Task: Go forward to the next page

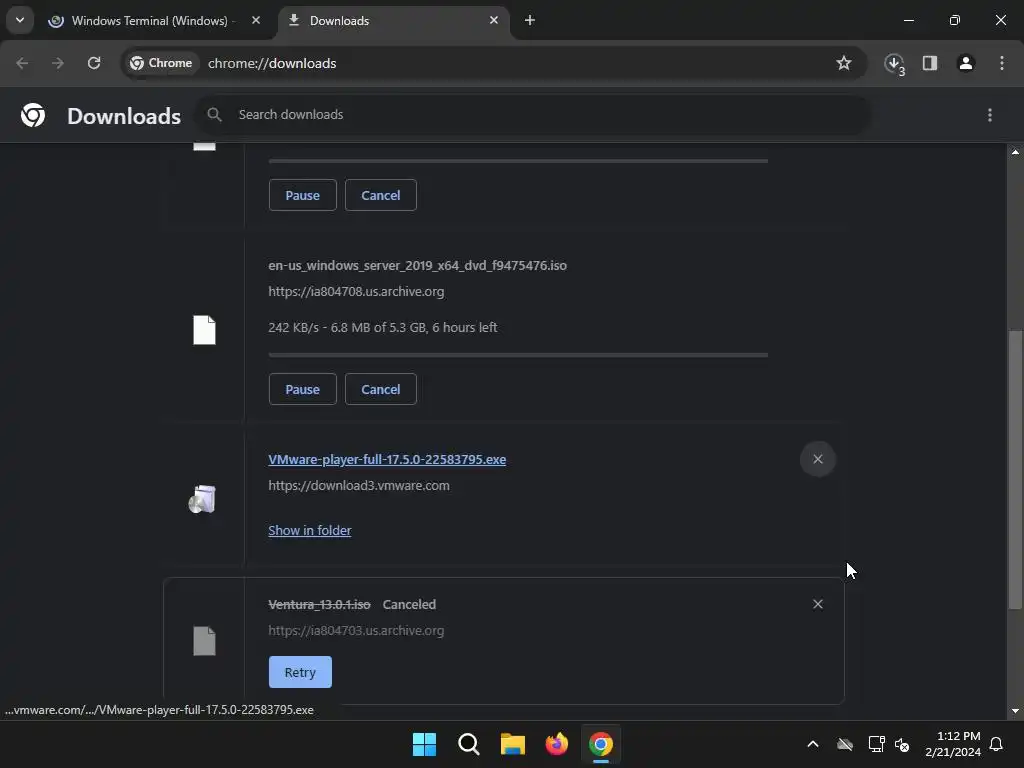Action: click(58, 63)
